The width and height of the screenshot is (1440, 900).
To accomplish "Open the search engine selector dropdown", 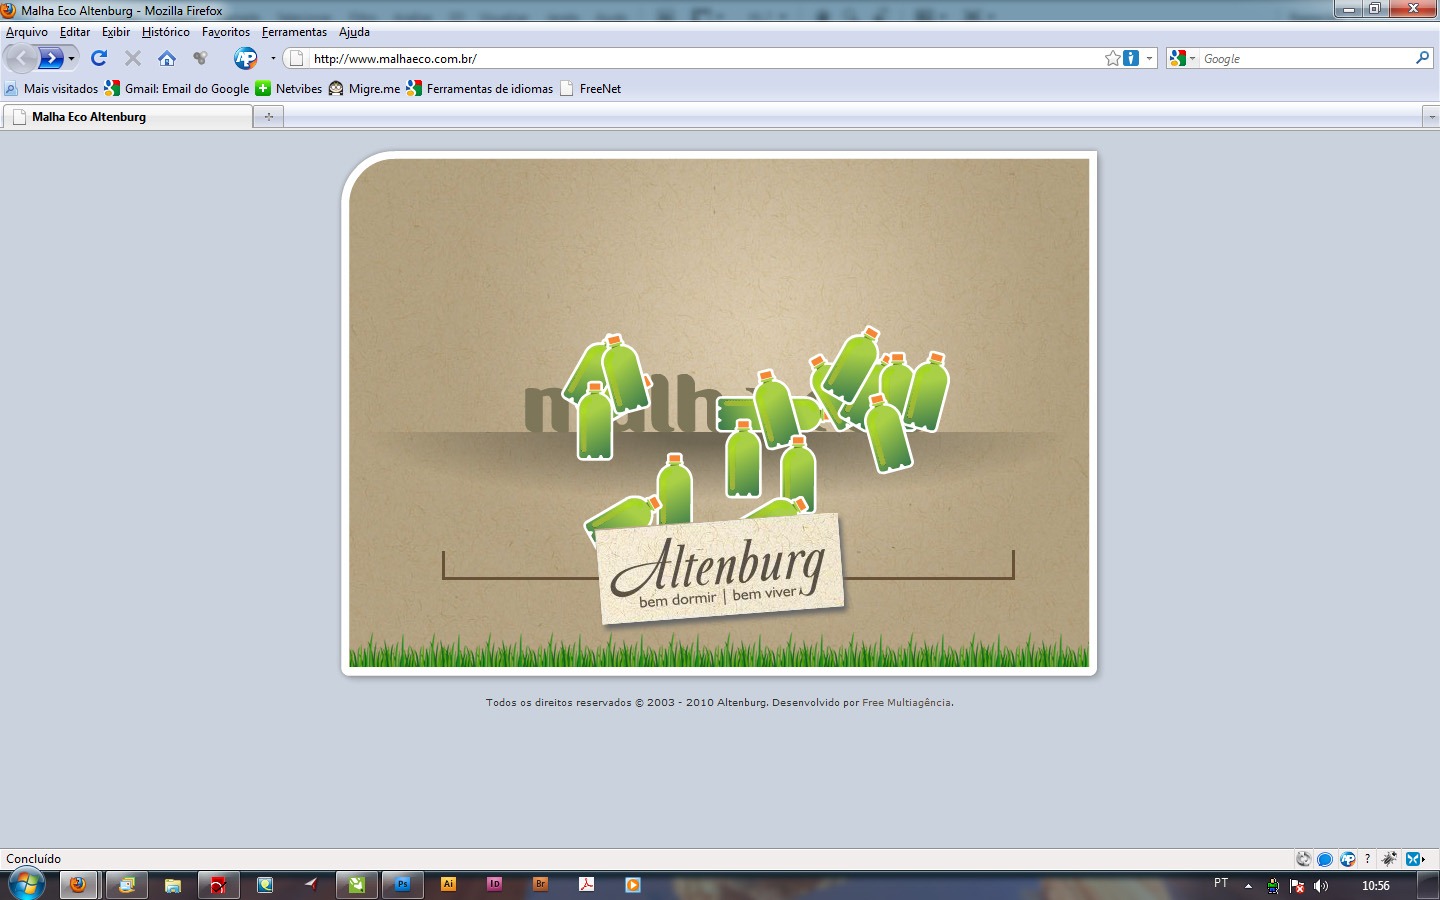I will (x=1183, y=59).
